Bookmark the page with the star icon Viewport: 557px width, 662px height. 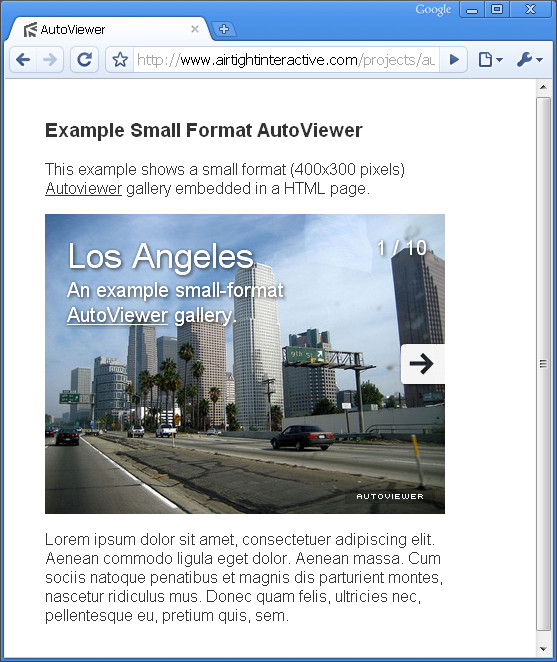120,60
